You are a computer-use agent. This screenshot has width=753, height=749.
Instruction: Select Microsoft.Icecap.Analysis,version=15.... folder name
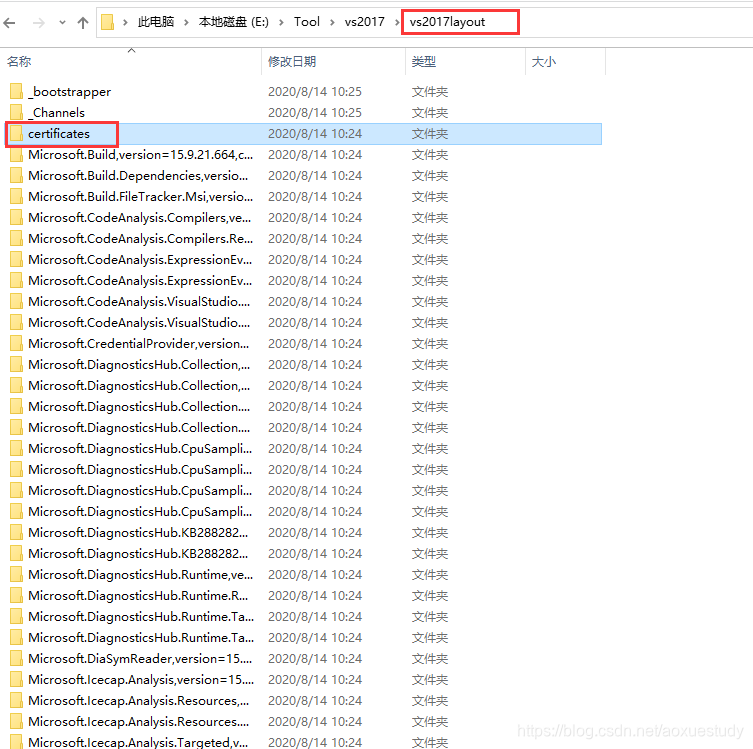point(141,680)
